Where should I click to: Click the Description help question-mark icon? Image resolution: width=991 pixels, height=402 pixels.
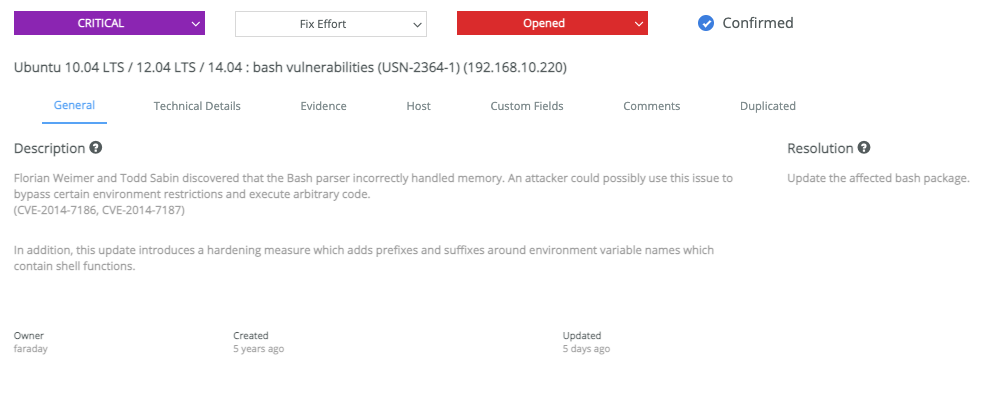(x=96, y=148)
